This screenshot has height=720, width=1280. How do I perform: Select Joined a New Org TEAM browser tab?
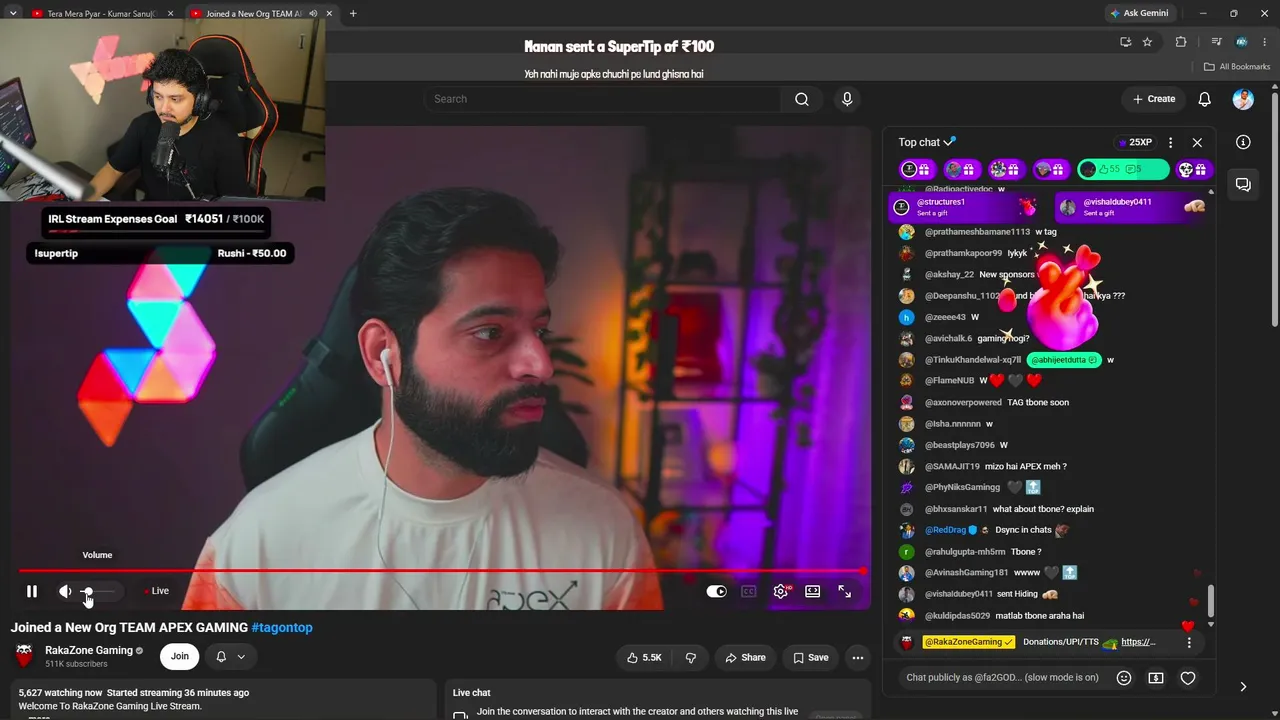coord(253,14)
